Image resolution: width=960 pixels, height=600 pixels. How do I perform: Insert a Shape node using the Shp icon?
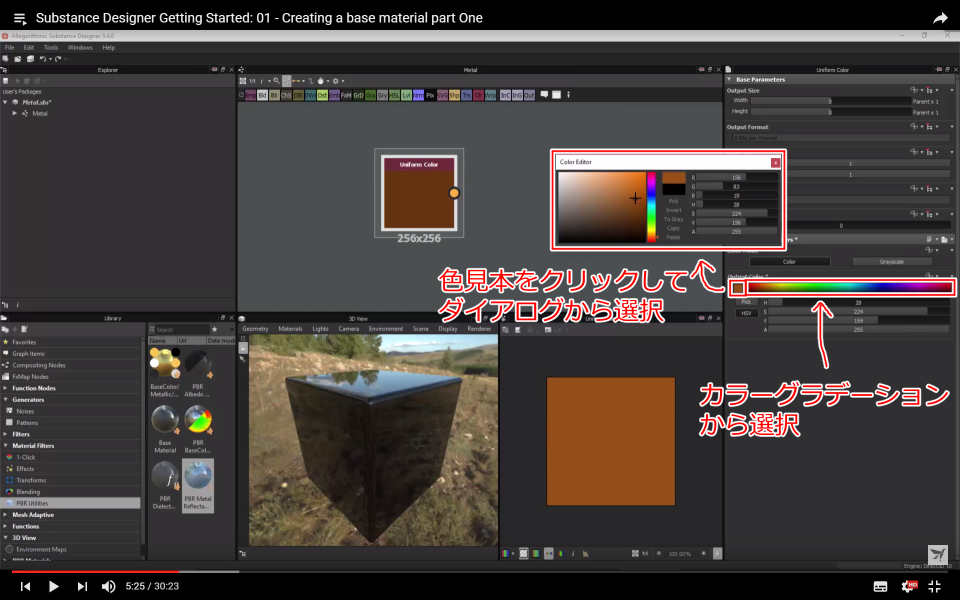point(454,96)
